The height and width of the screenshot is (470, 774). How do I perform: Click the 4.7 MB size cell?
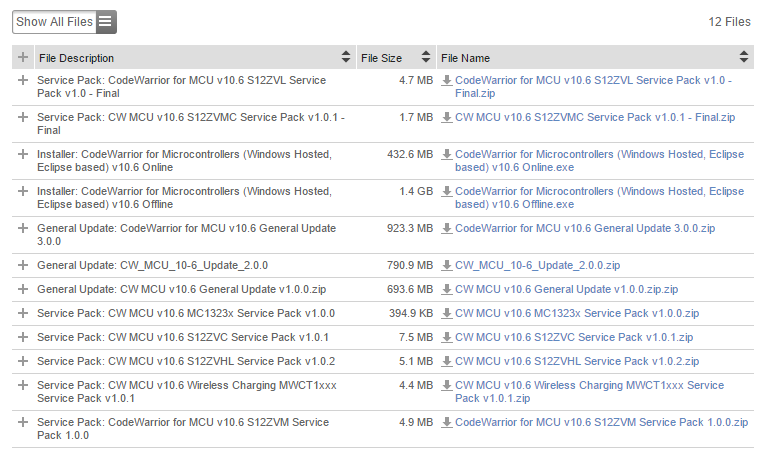tap(416, 80)
